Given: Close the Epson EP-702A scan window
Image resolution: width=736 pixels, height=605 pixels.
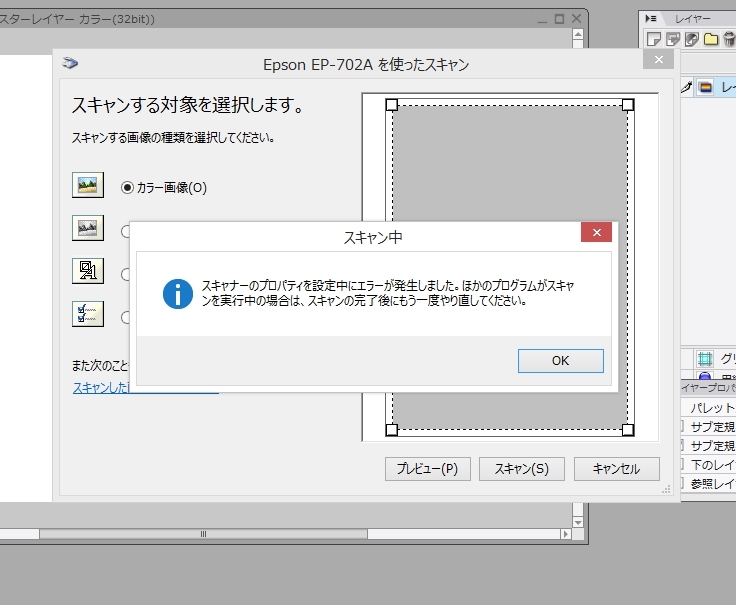Looking at the screenshot, I should (x=659, y=60).
